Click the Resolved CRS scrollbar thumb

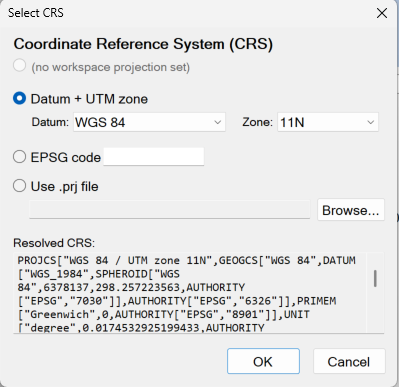[375, 279]
